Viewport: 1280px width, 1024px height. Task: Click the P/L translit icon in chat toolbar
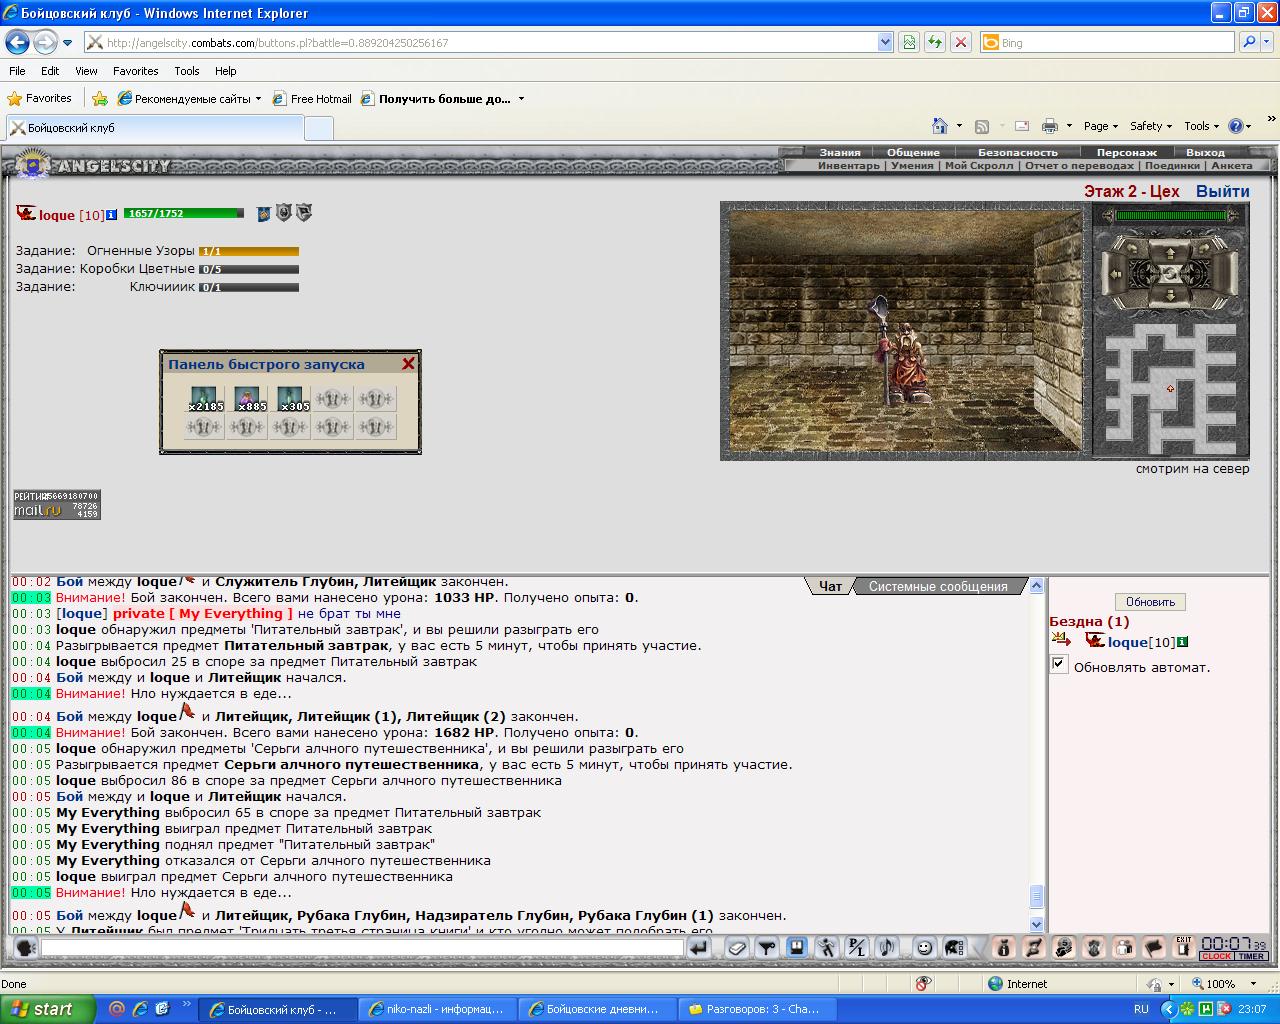(x=857, y=947)
